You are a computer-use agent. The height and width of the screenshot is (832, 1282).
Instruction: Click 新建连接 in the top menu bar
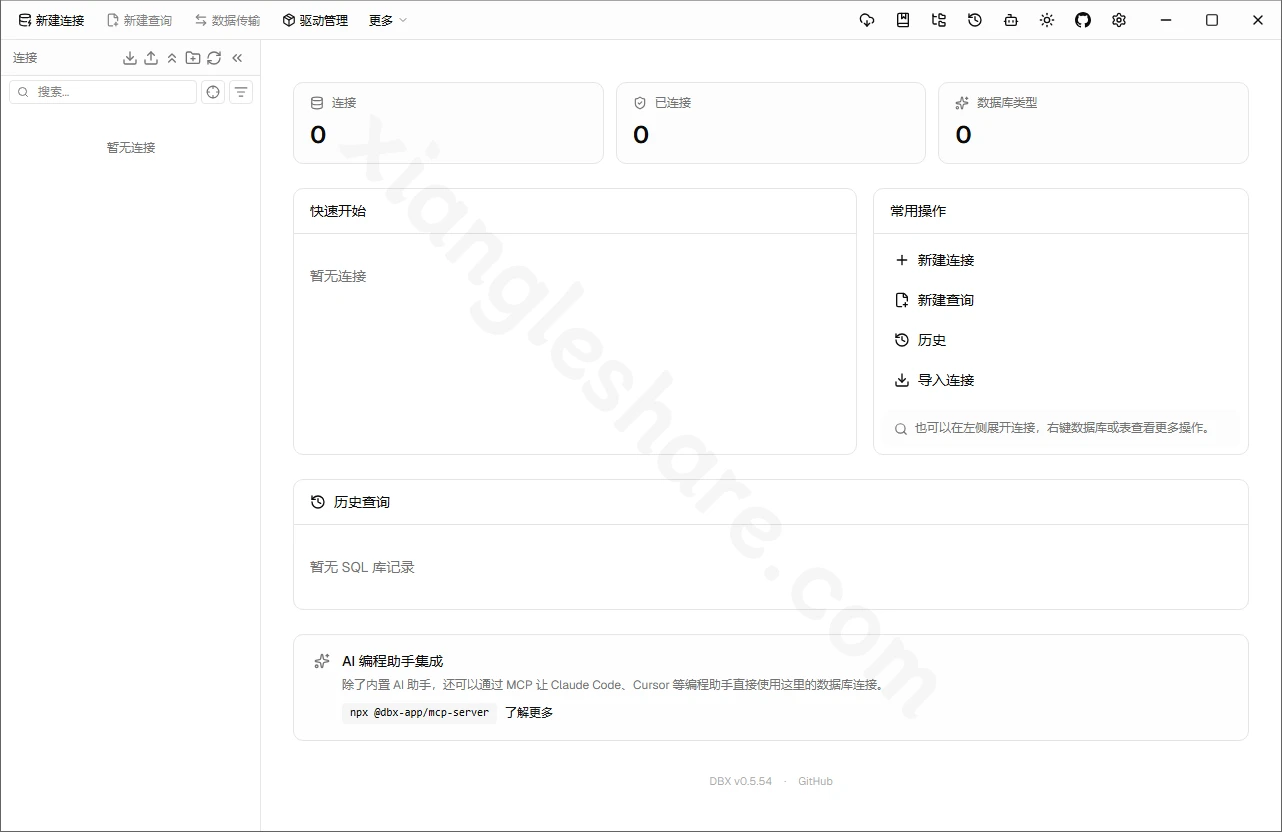(51, 20)
